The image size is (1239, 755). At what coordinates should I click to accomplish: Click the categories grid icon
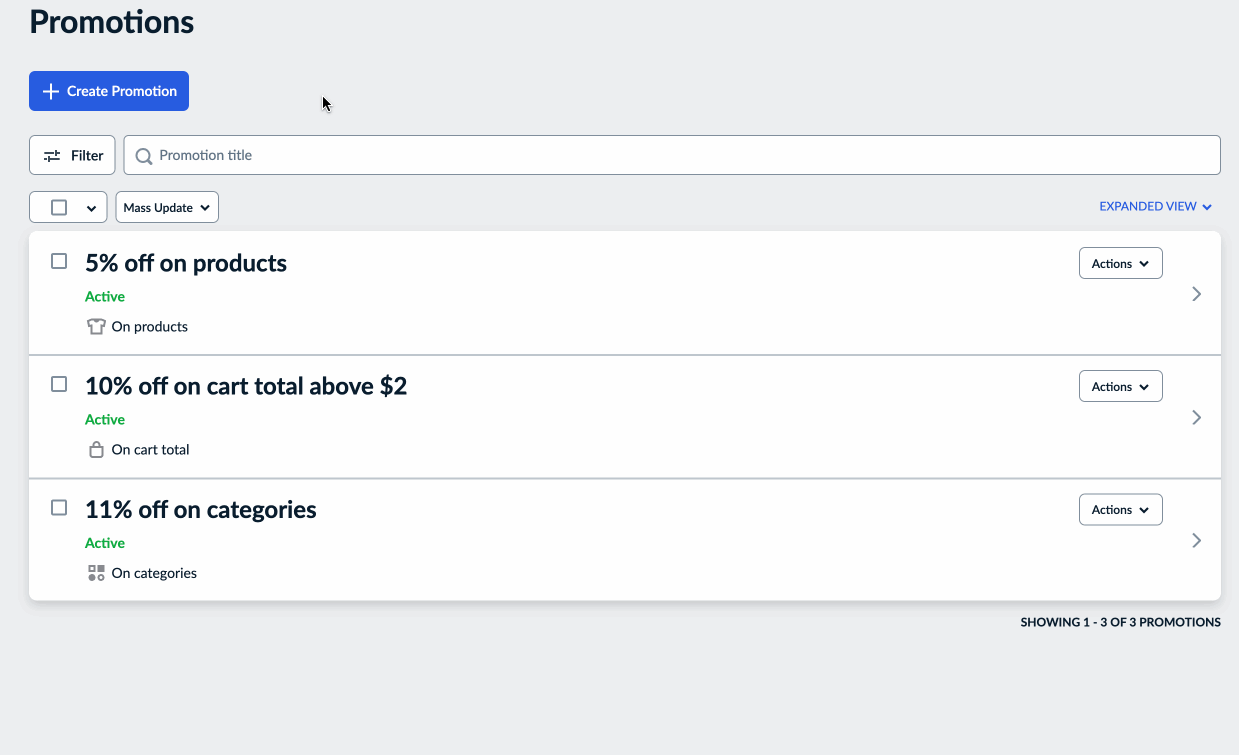pos(96,573)
